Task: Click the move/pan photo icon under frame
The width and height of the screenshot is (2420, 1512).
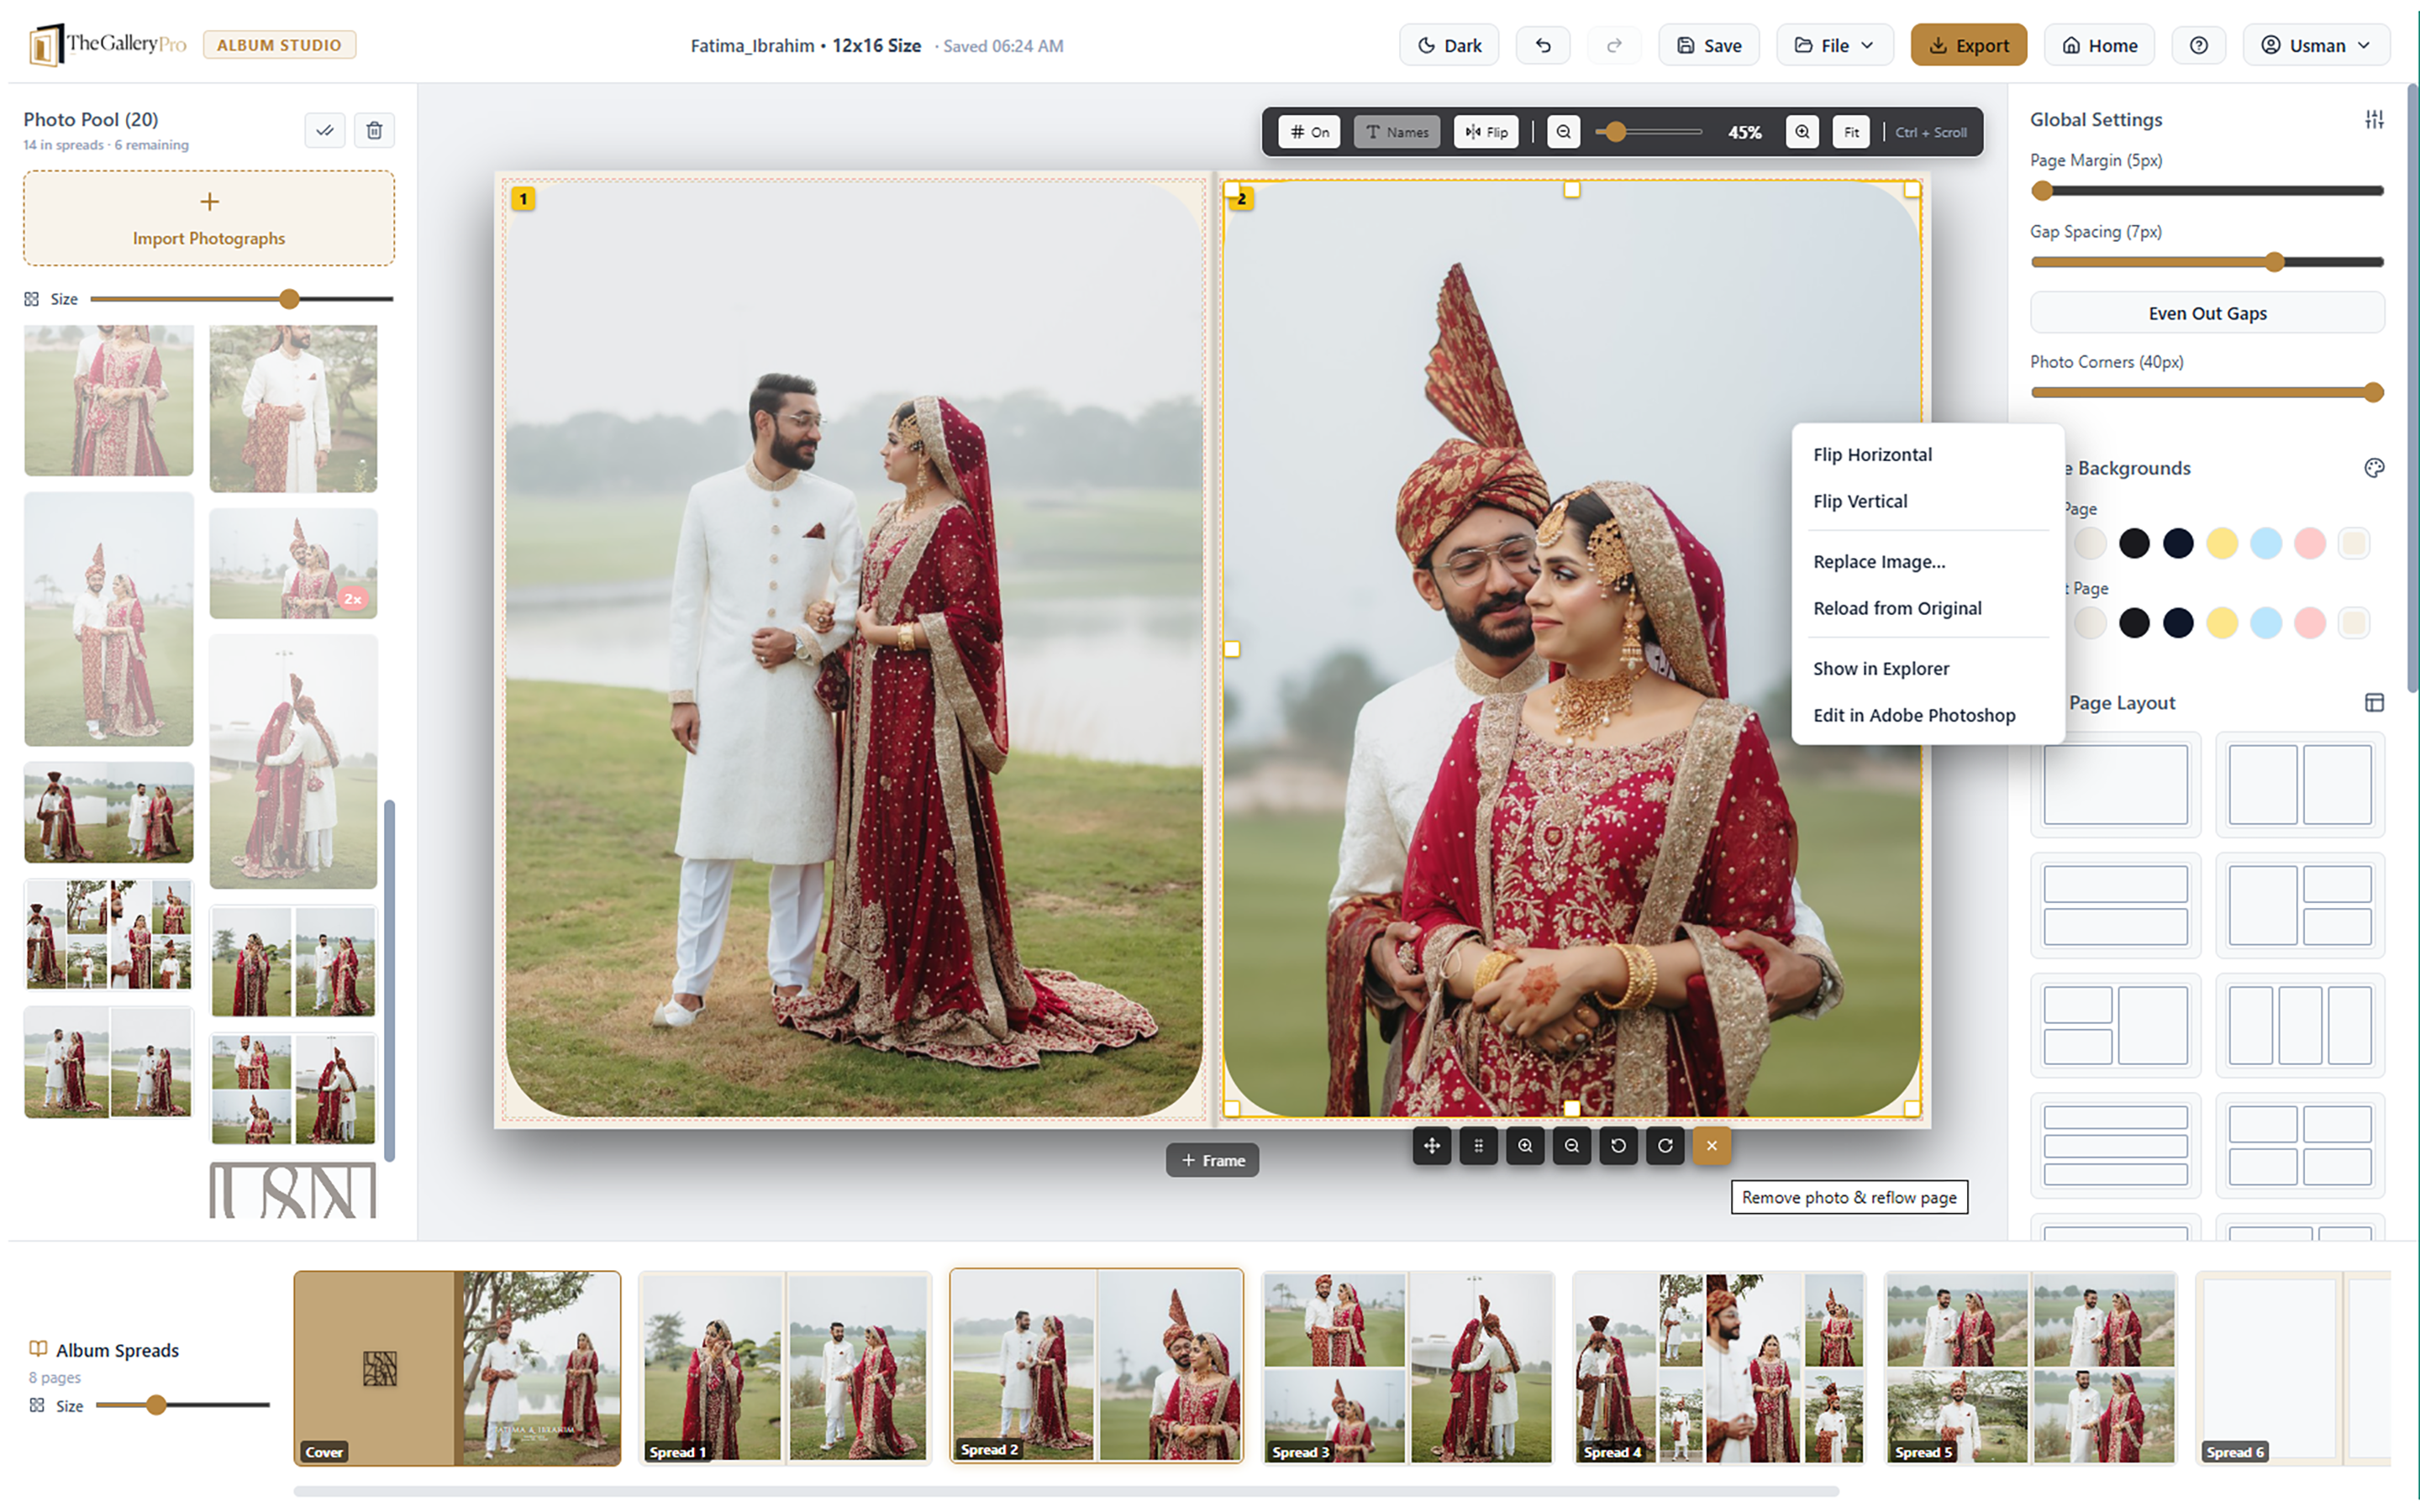Action: pyautogui.click(x=1431, y=1146)
